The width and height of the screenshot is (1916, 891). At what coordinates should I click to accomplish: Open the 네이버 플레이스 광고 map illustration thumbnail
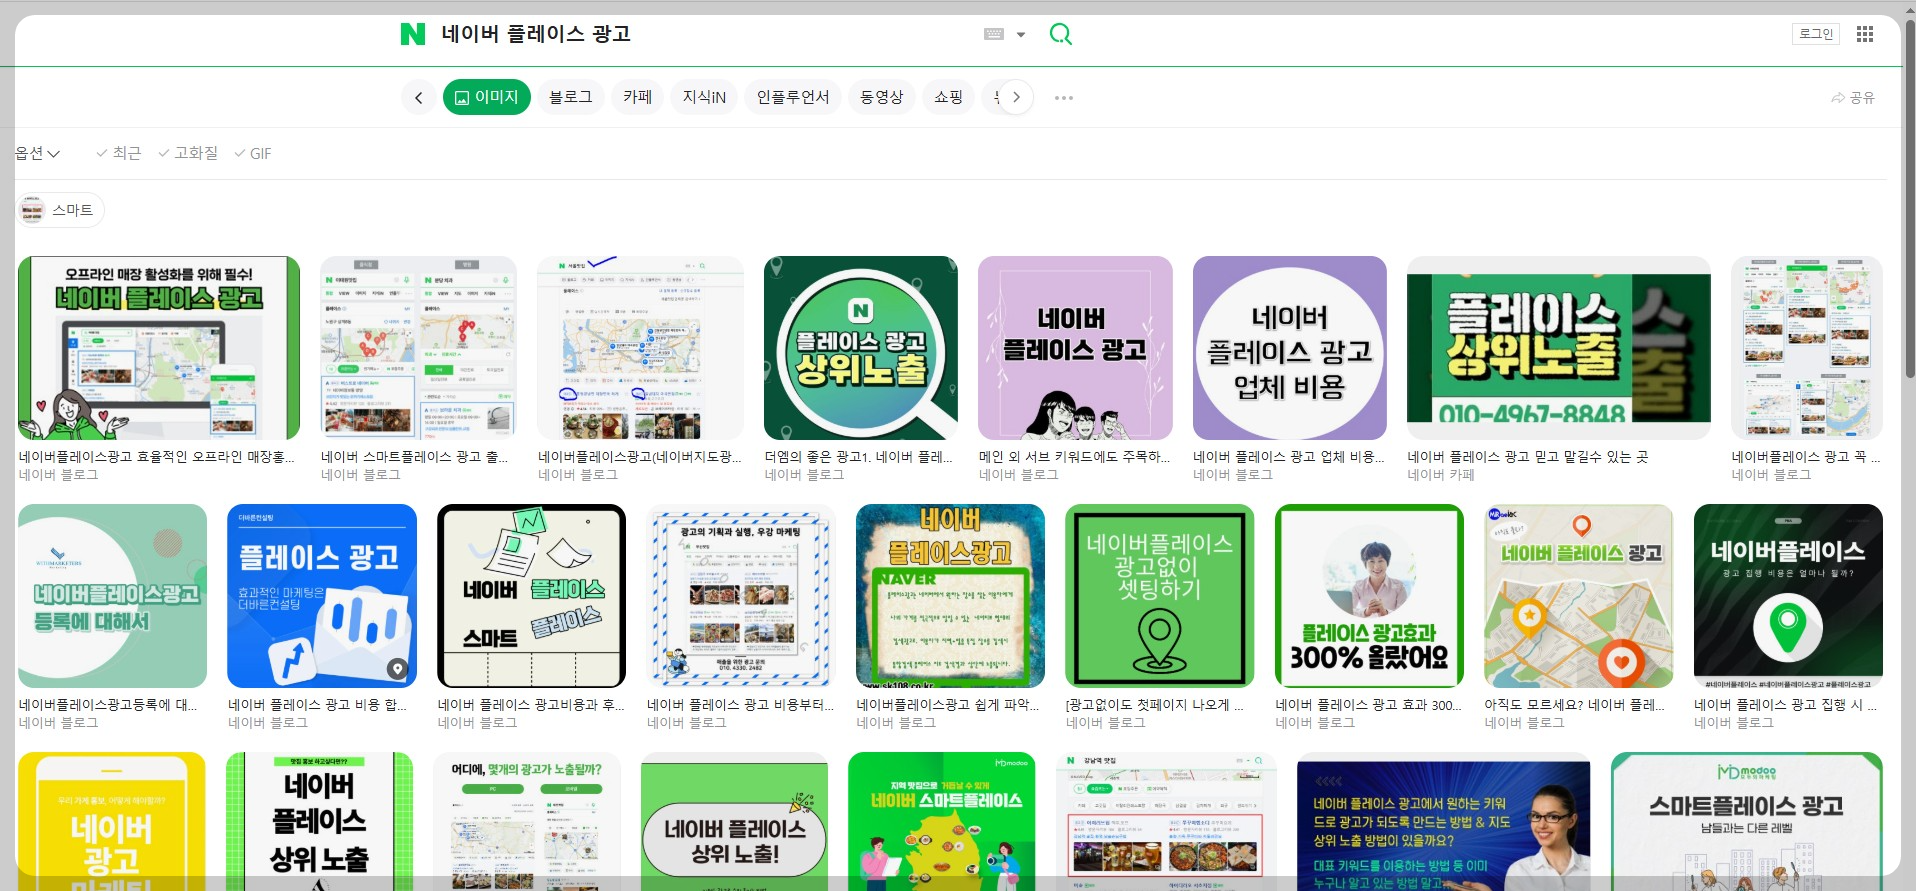pyautogui.click(x=1578, y=596)
